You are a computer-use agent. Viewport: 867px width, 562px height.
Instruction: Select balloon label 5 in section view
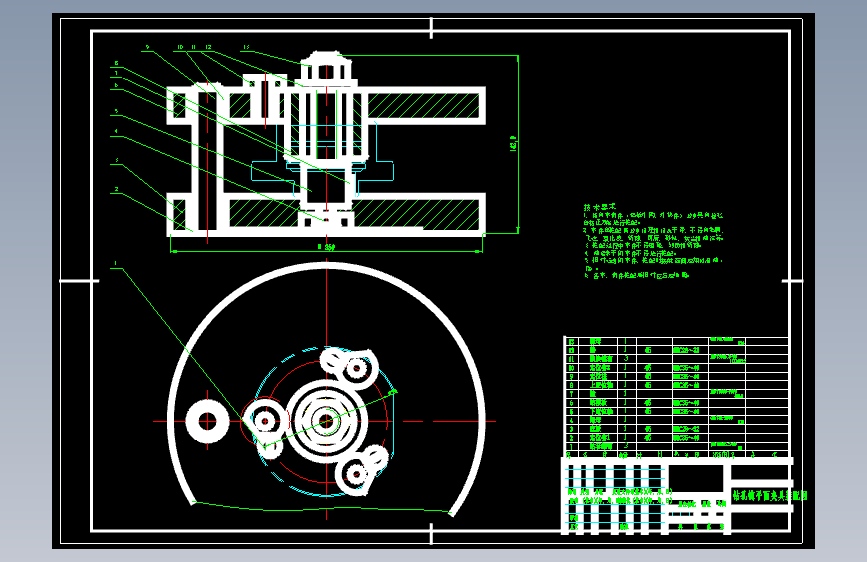[x=117, y=111]
